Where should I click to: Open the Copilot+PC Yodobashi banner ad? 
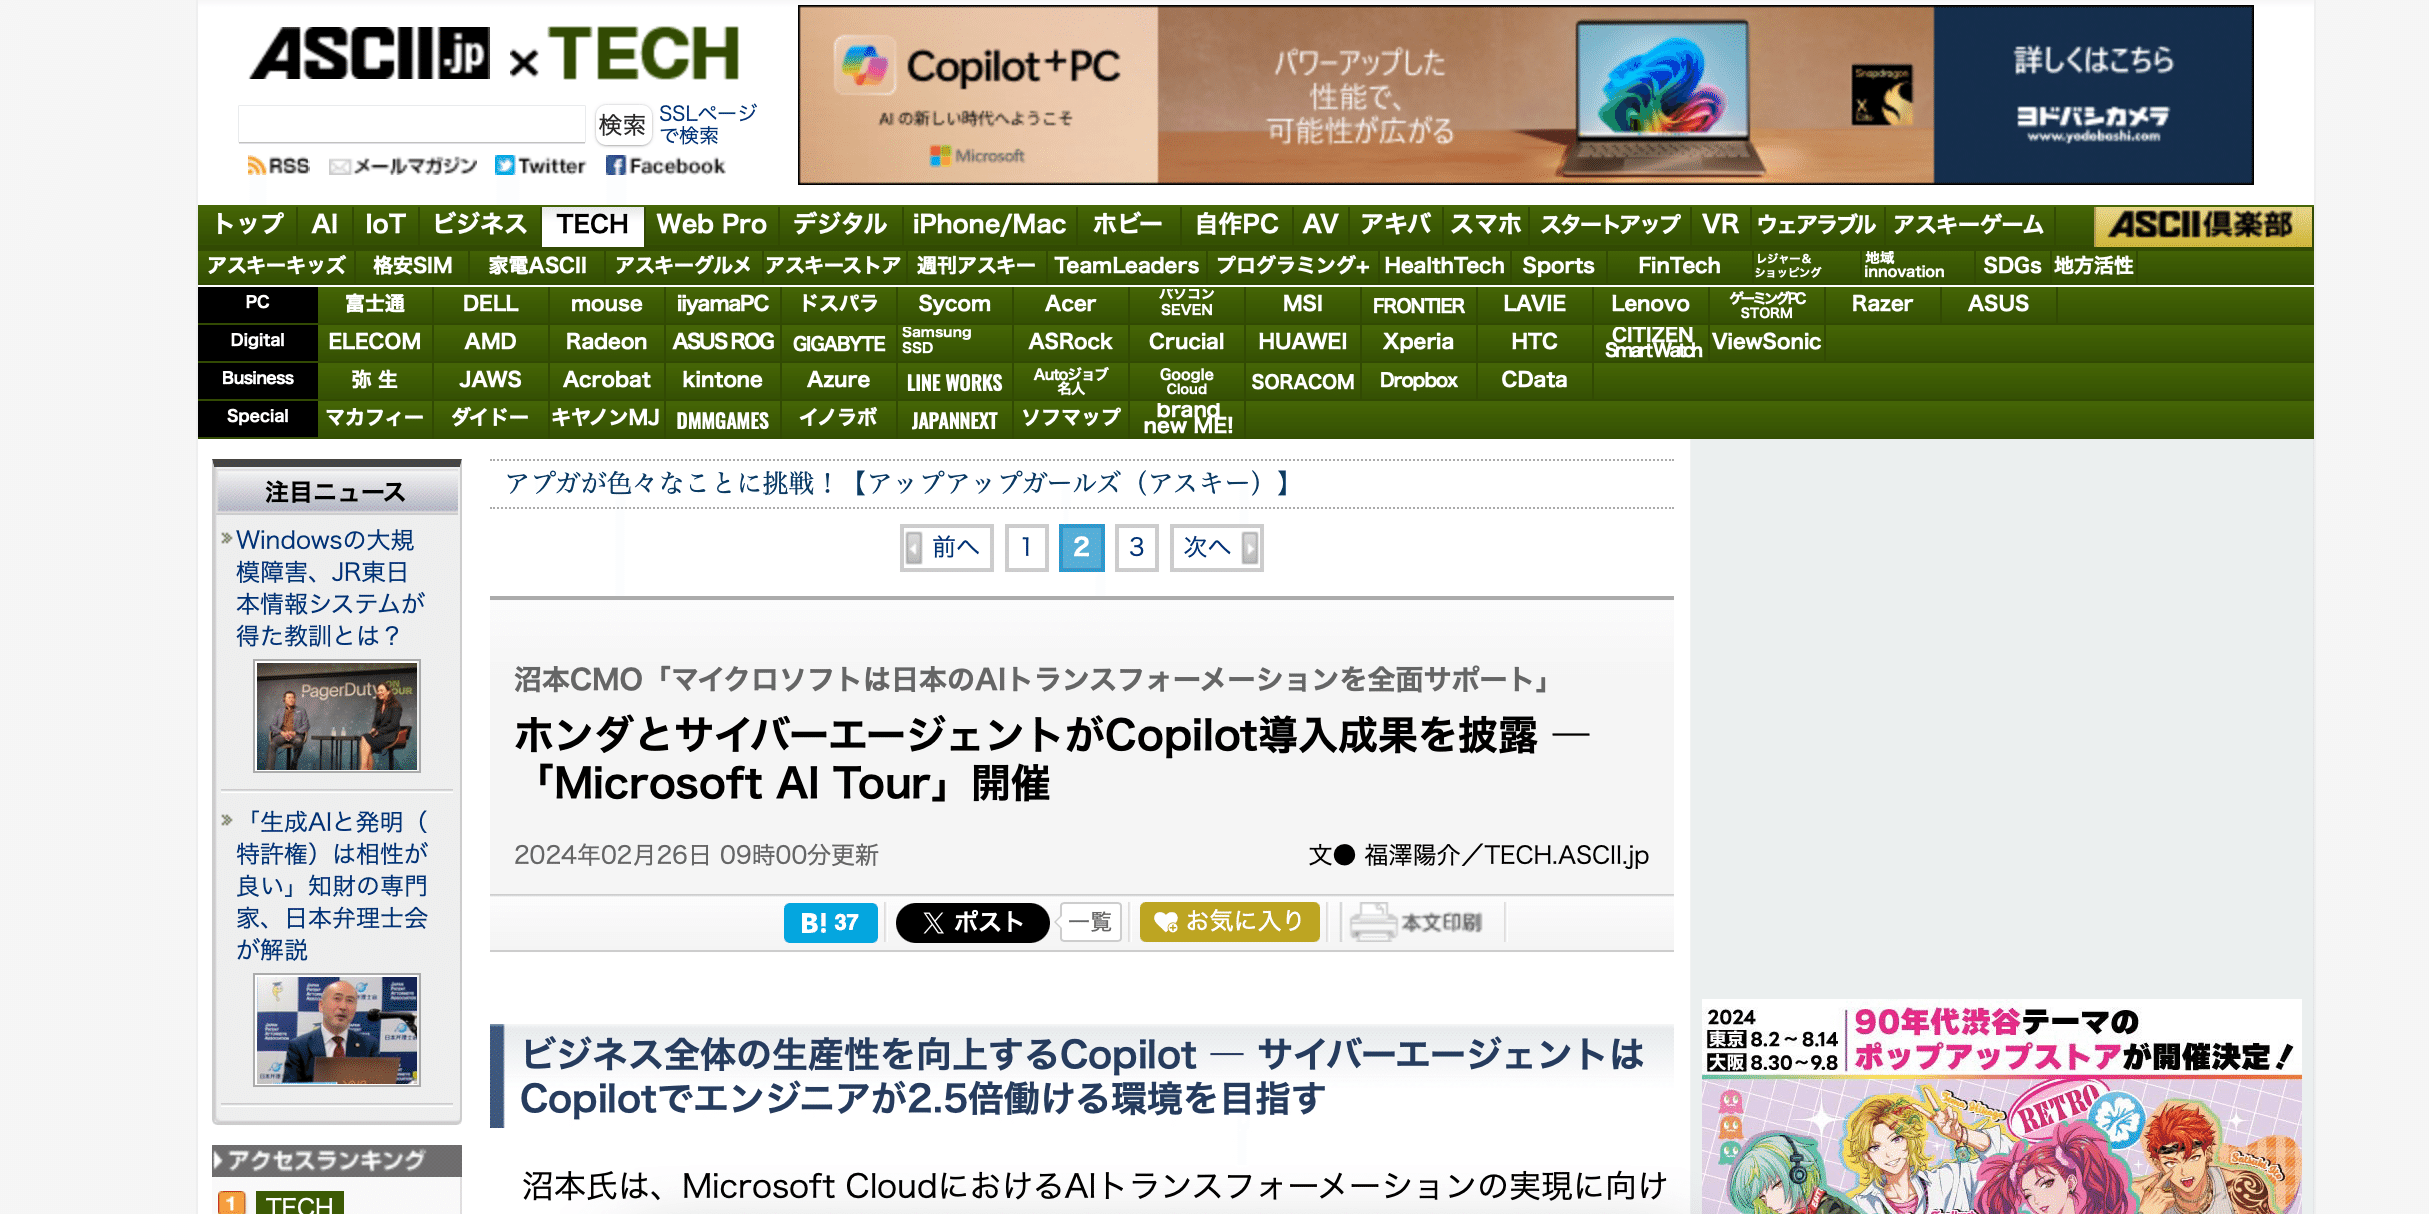click(1525, 95)
